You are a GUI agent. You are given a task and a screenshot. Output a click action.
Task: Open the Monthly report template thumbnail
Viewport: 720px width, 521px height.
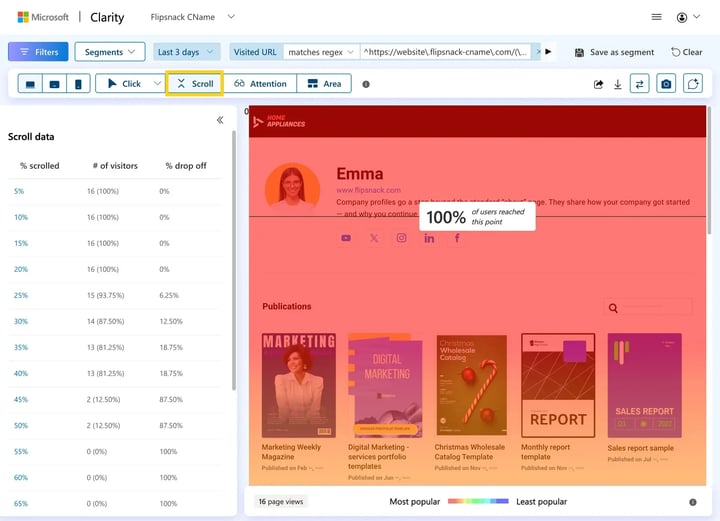click(x=558, y=385)
